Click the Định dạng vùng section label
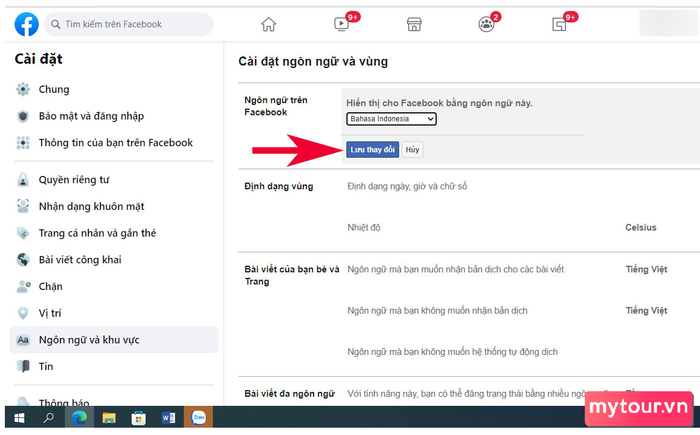This screenshot has height=435, width=700. point(279,186)
